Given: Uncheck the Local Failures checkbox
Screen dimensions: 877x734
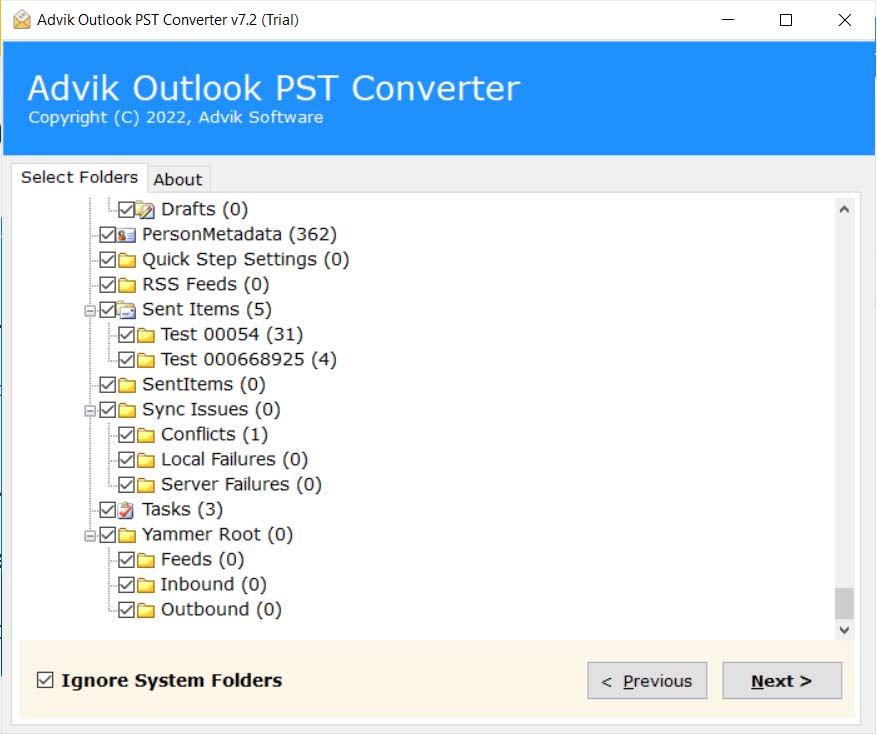Looking at the screenshot, I should click(126, 460).
